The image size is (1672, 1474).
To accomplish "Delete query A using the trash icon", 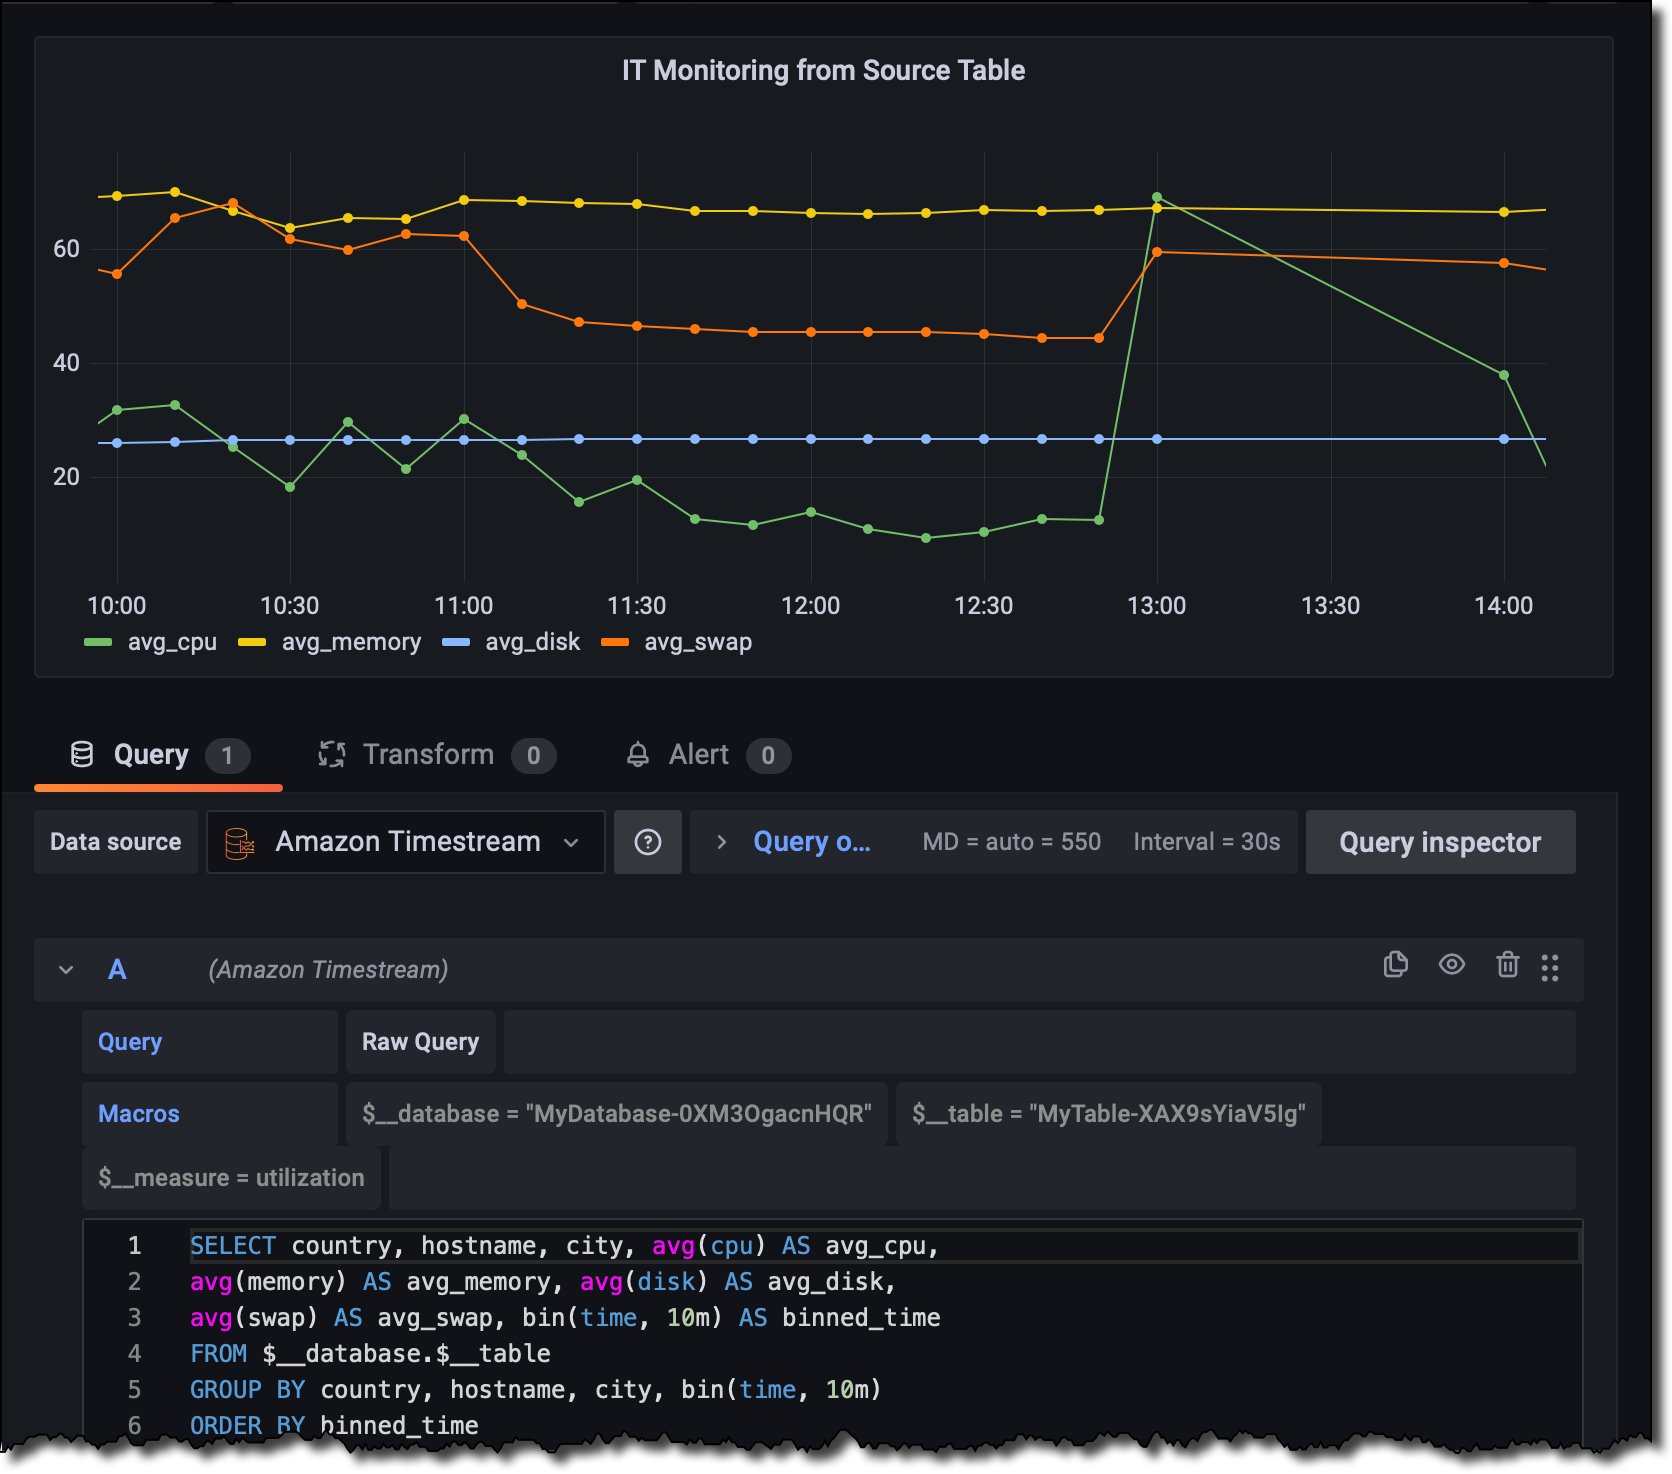I will 1507,965.
